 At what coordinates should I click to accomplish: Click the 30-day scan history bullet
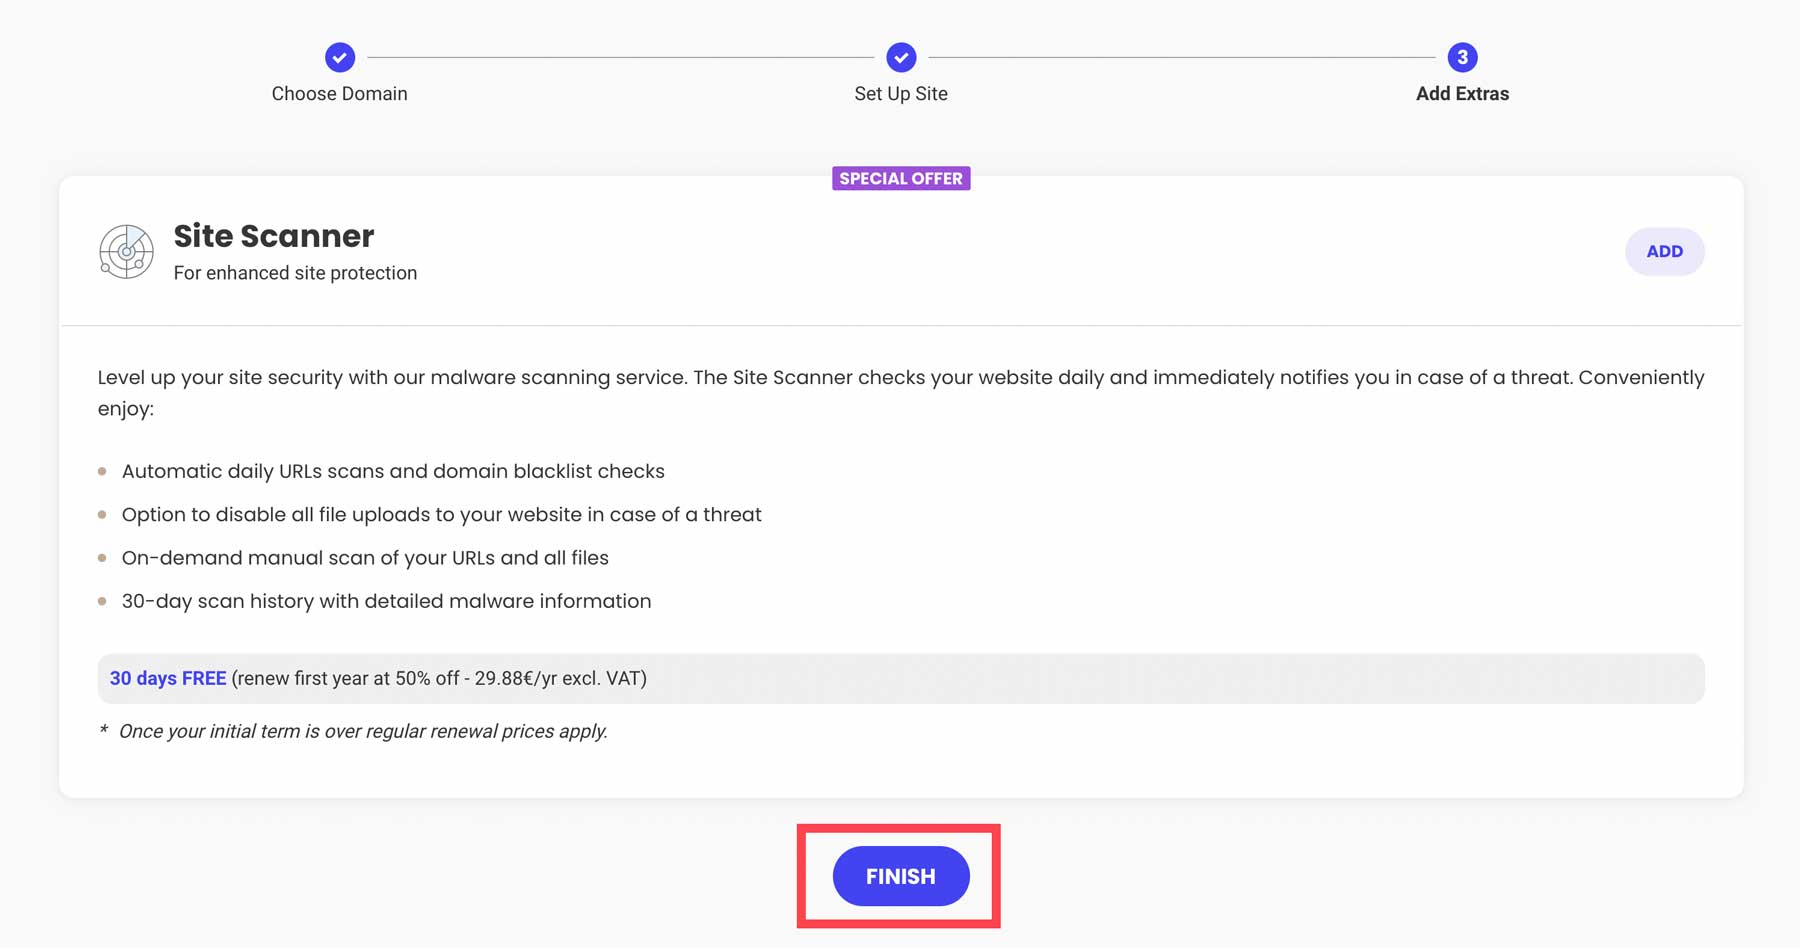click(x=386, y=601)
